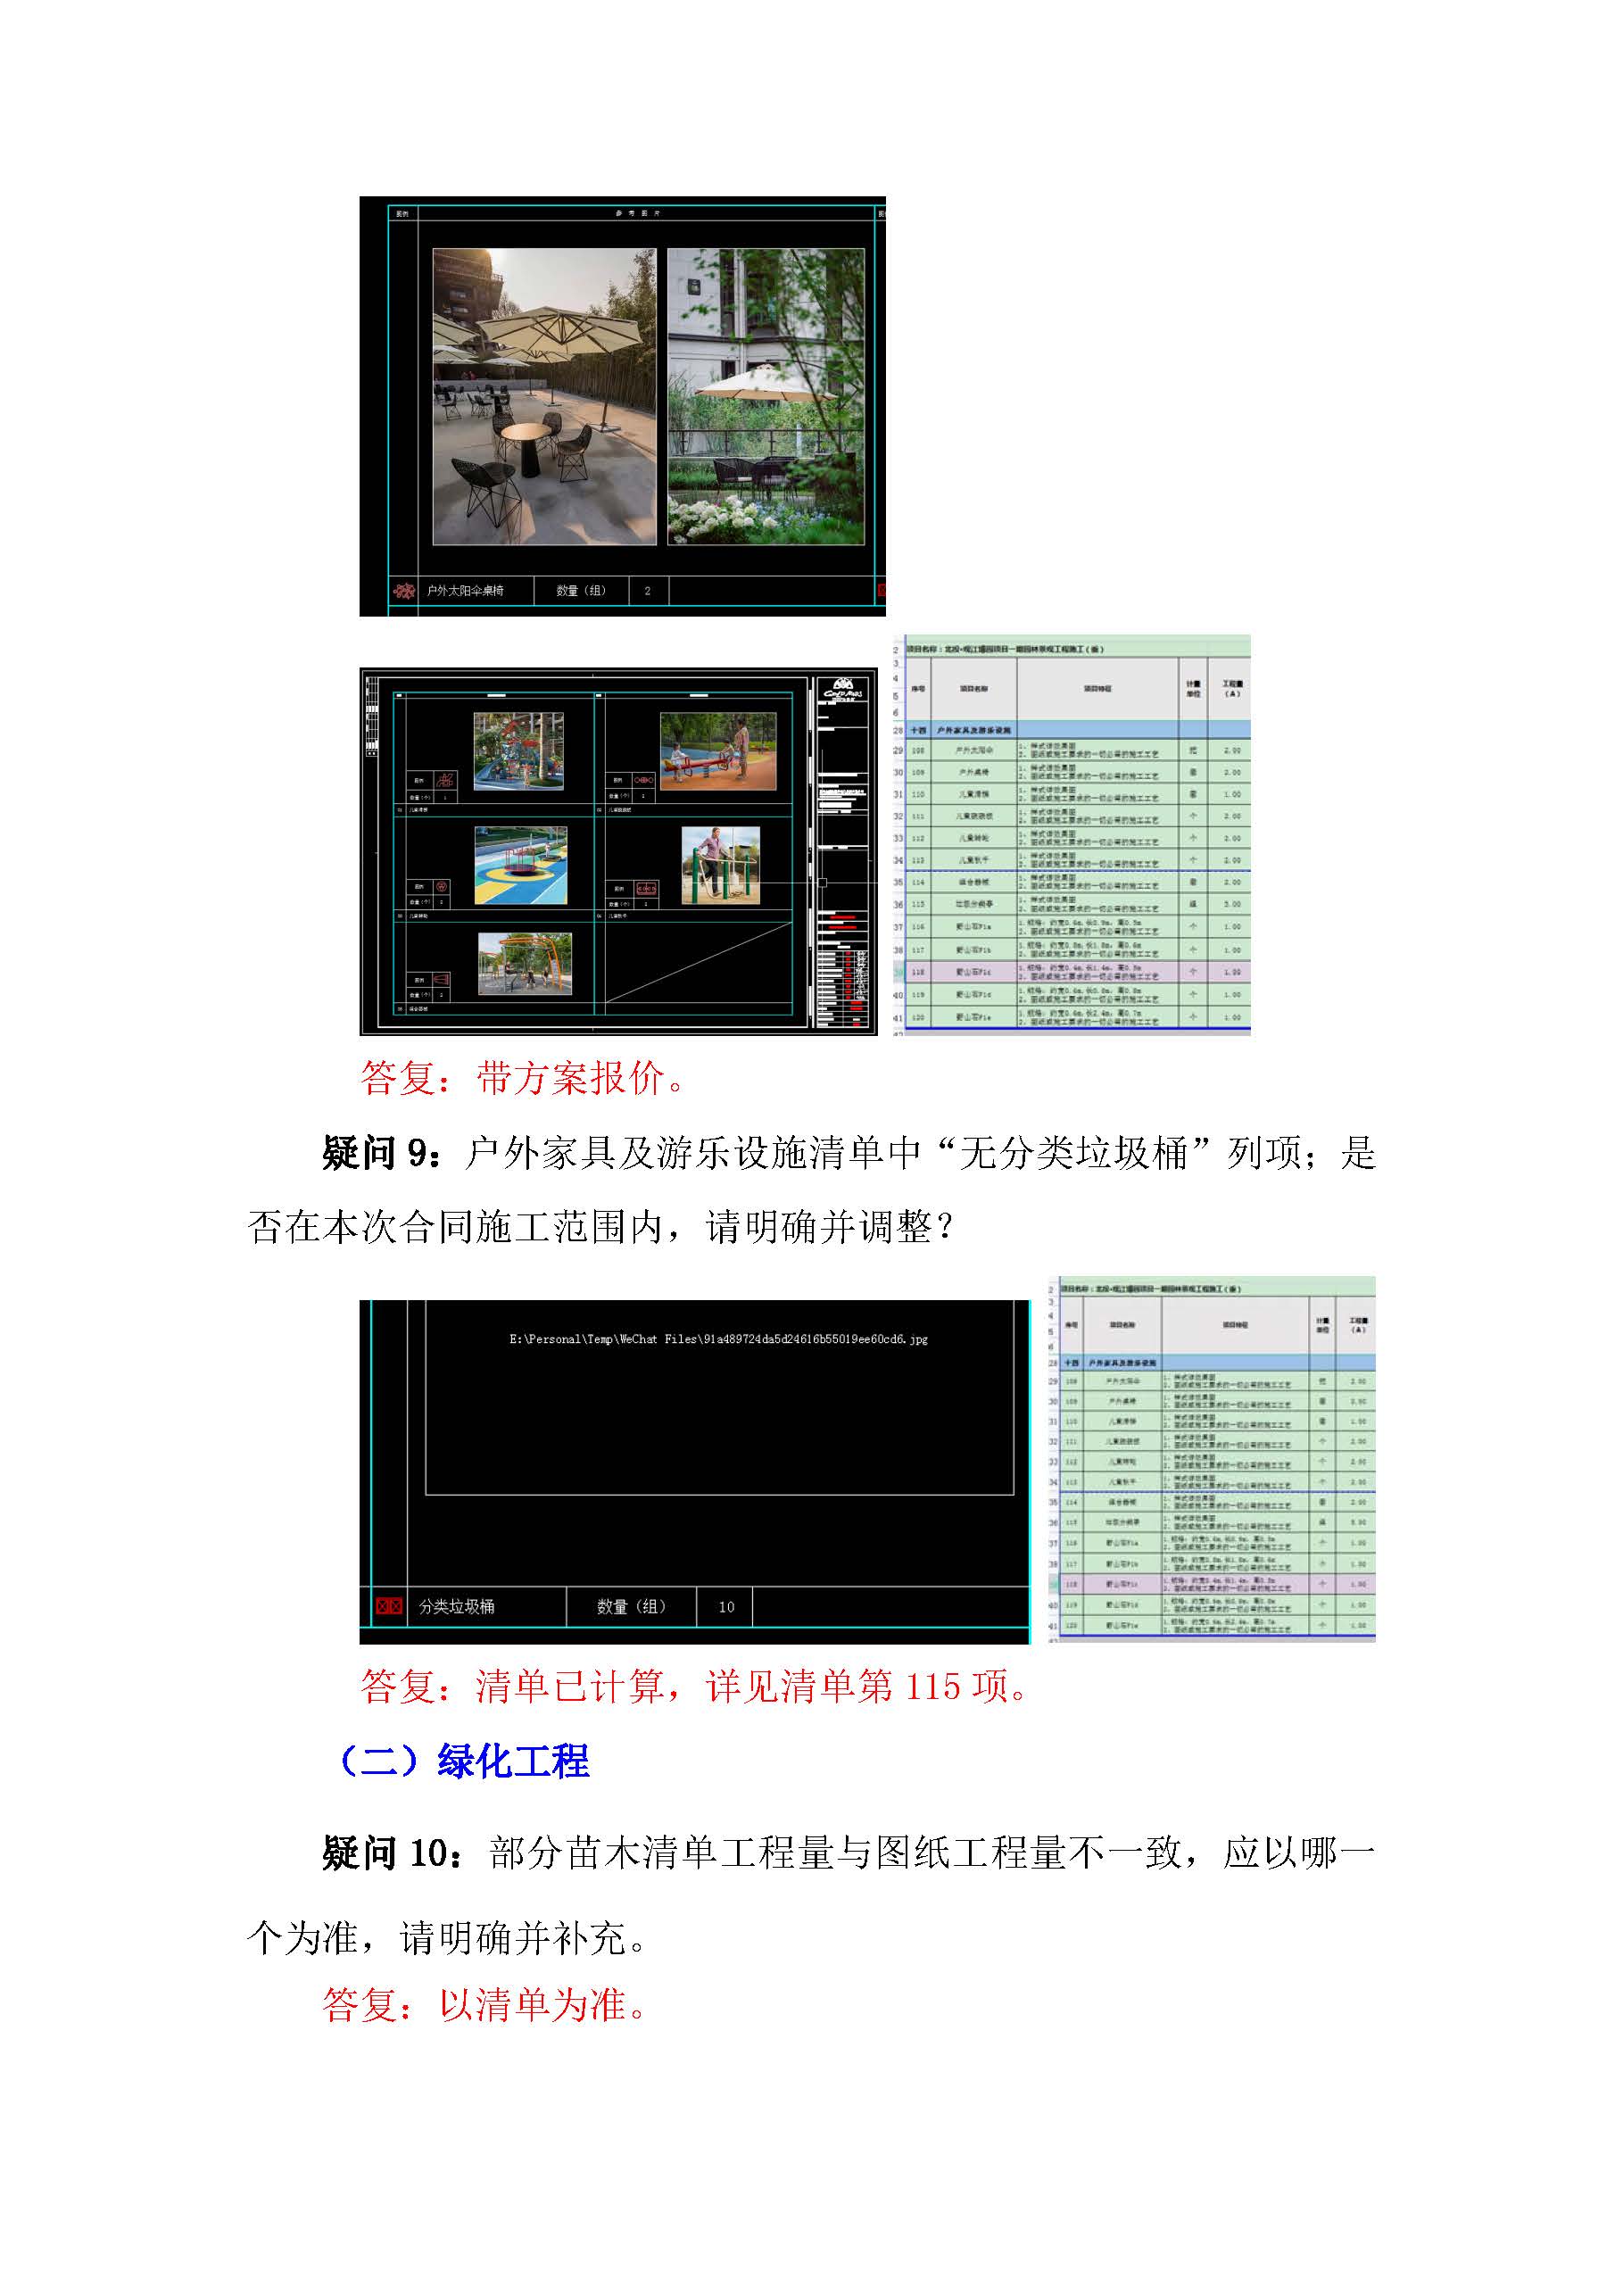Click the red reply 带方案报价
1623x2296 pixels.
click(x=524, y=1078)
